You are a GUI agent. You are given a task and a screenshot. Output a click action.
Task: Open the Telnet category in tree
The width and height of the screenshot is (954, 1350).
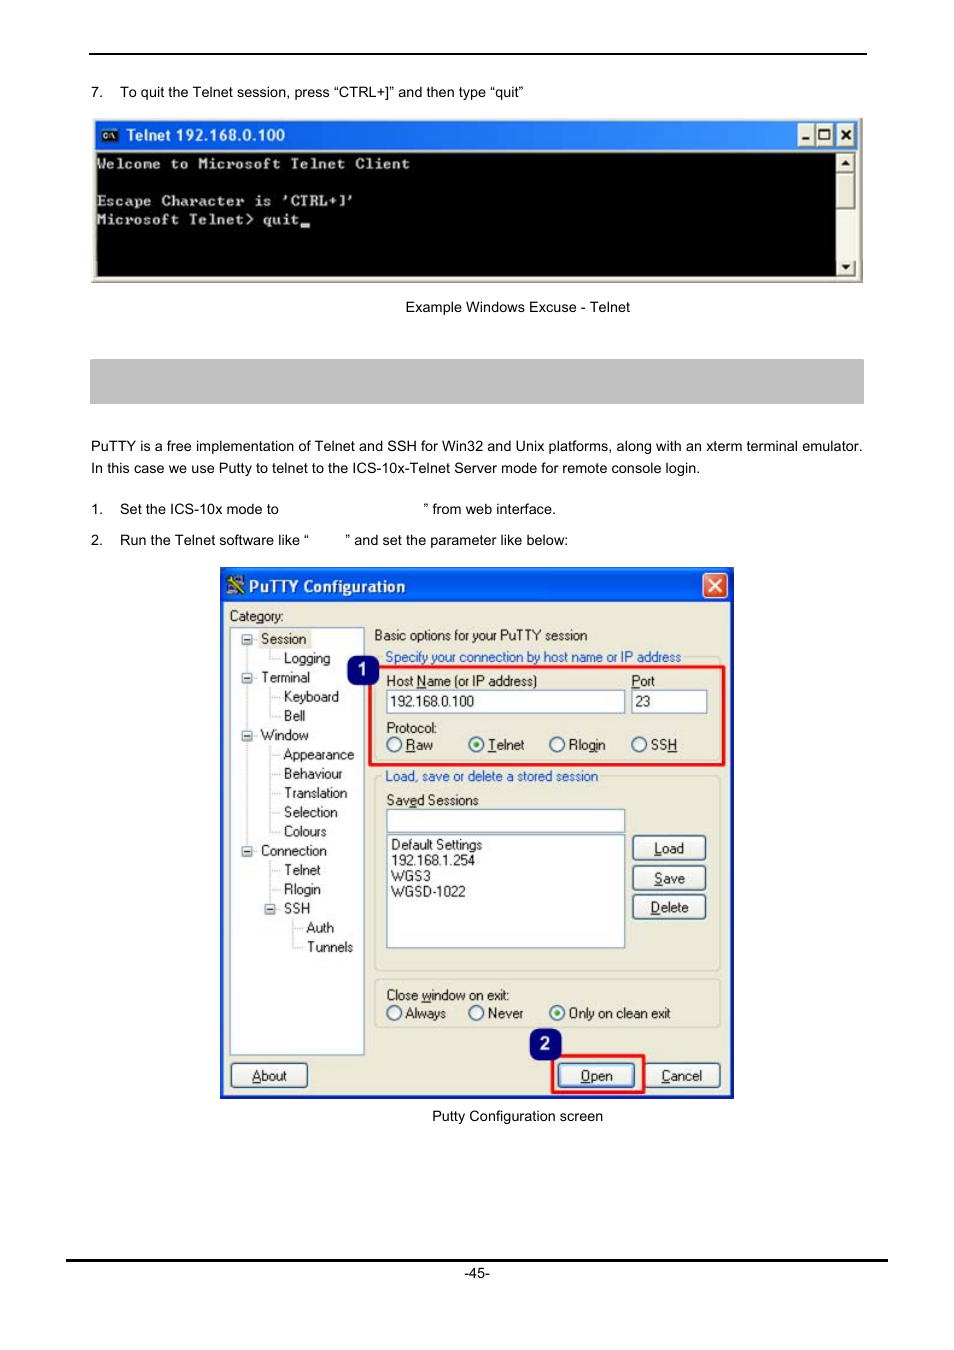point(302,870)
